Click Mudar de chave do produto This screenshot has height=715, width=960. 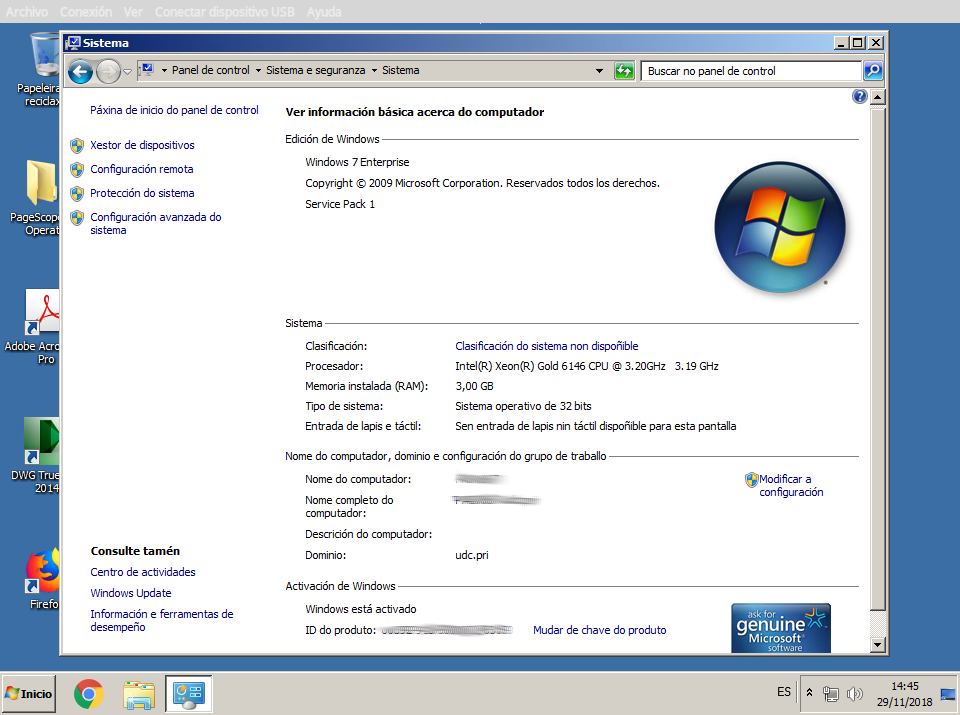pos(599,630)
